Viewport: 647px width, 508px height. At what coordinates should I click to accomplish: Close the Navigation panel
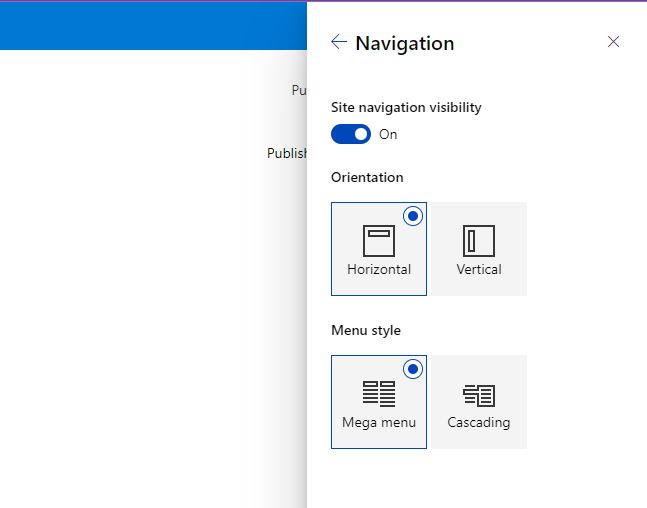[x=613, y=42]
